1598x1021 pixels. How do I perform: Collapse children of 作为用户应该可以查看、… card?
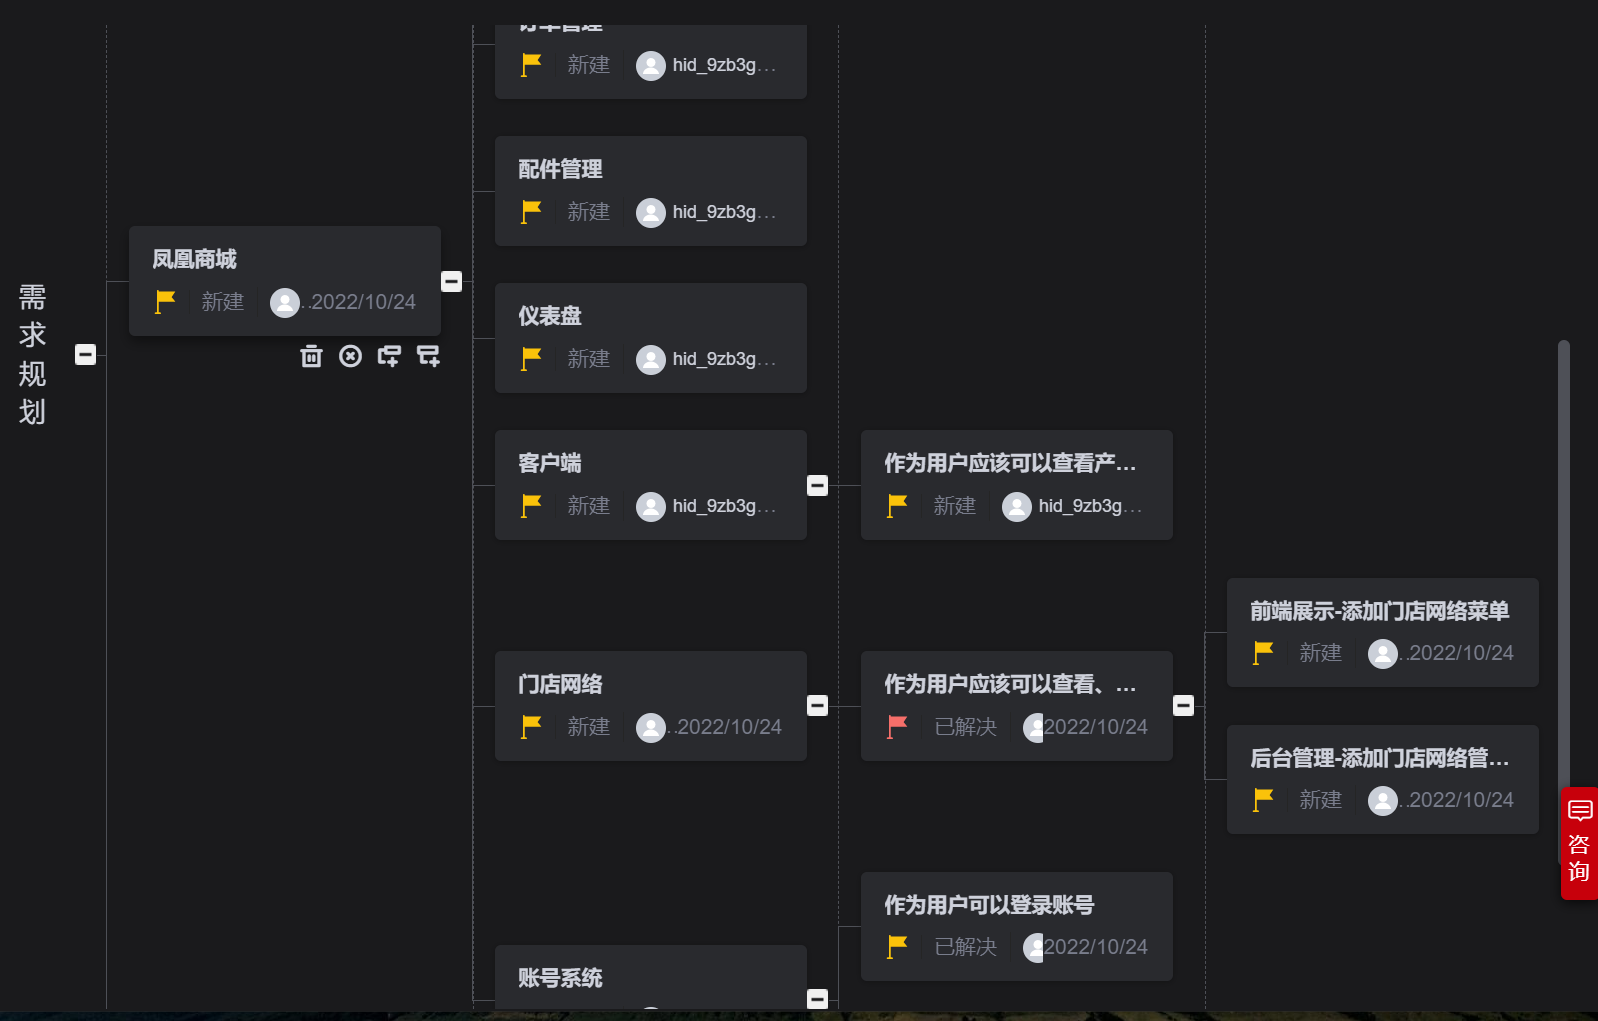1184,705
